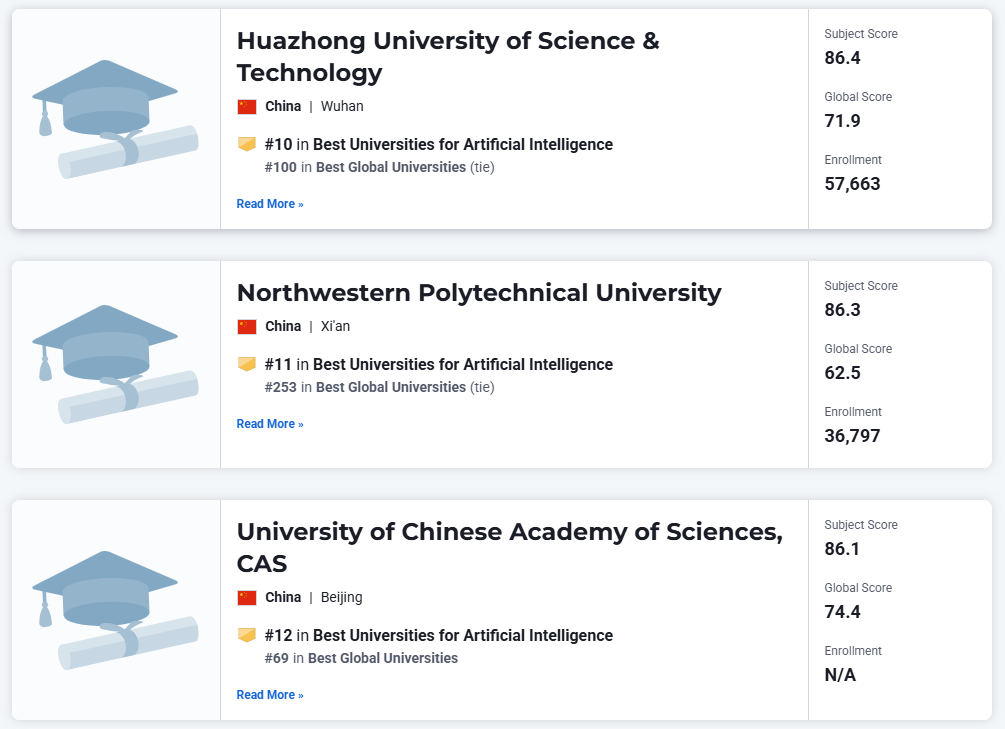The image size is (1005, 729).
Task: Open #12 Best Universities for Artificial Intelligence link
Action: point(438,635)
